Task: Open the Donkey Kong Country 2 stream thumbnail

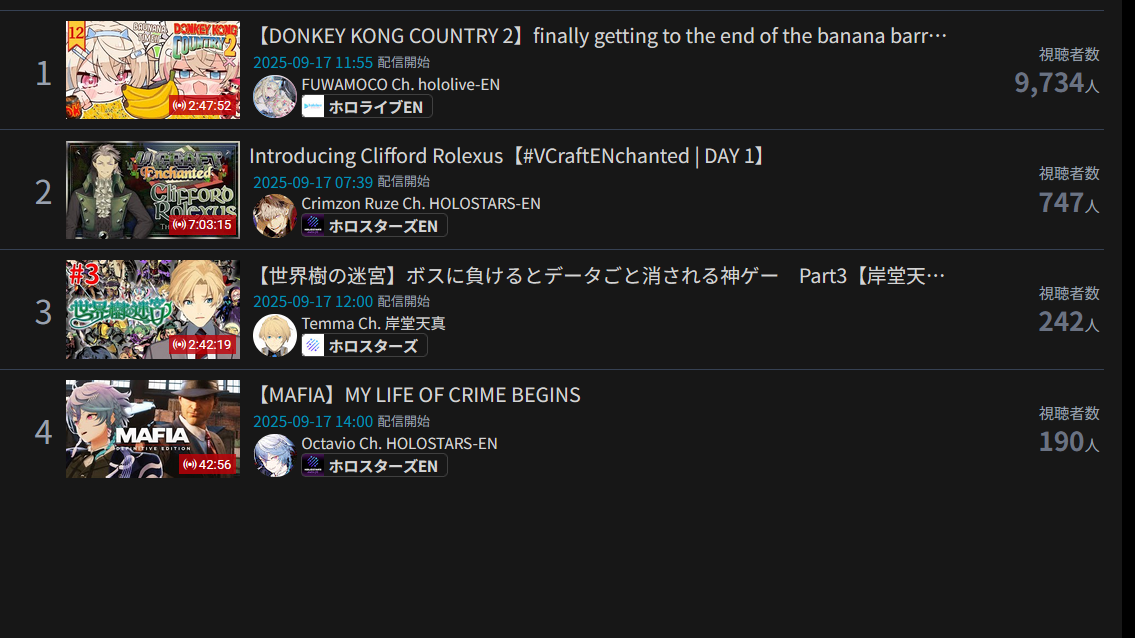Action: [x=153, y=70]
